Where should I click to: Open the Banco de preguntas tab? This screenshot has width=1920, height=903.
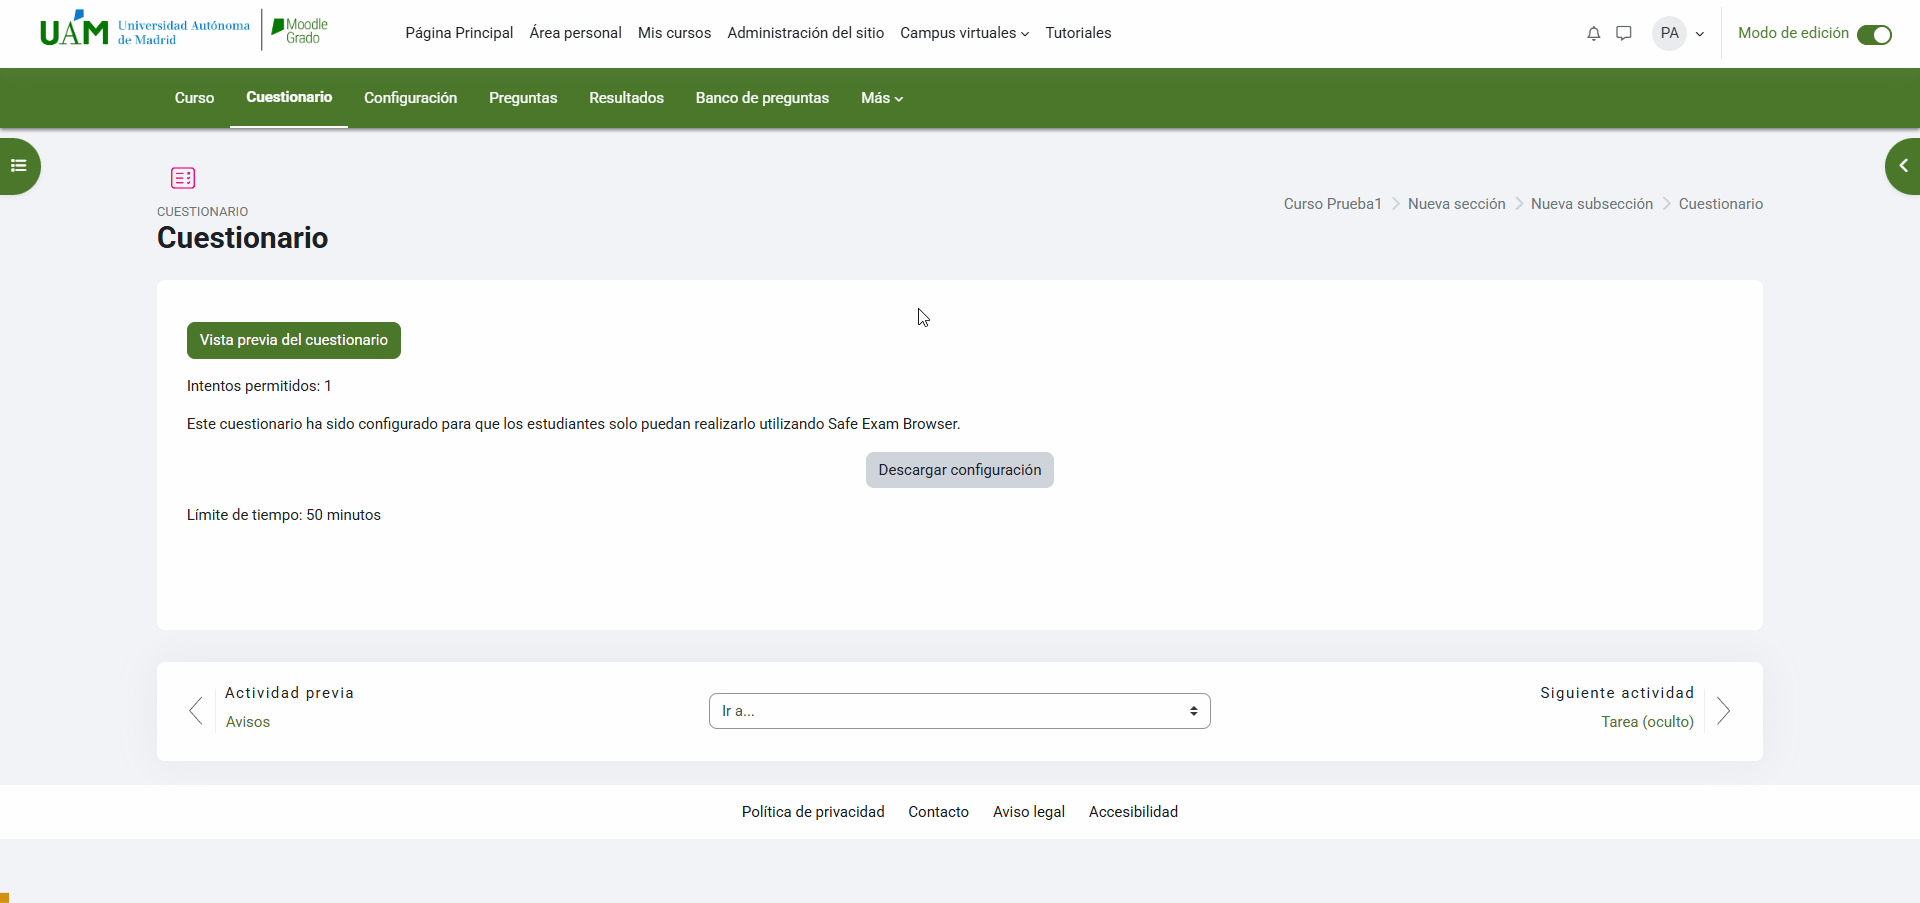pyautogui.click(x=762, y=98)
